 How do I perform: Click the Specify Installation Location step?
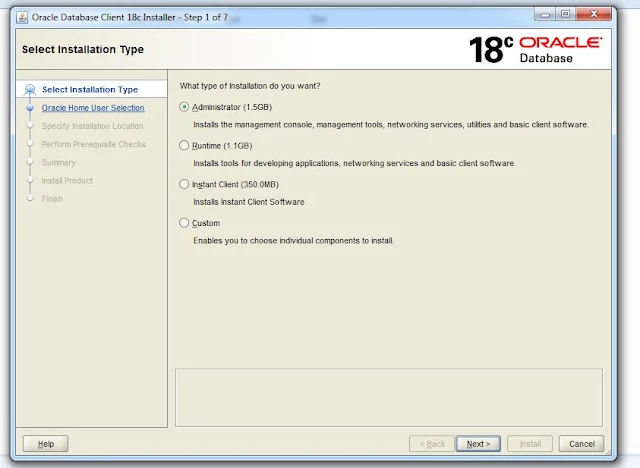93,126
